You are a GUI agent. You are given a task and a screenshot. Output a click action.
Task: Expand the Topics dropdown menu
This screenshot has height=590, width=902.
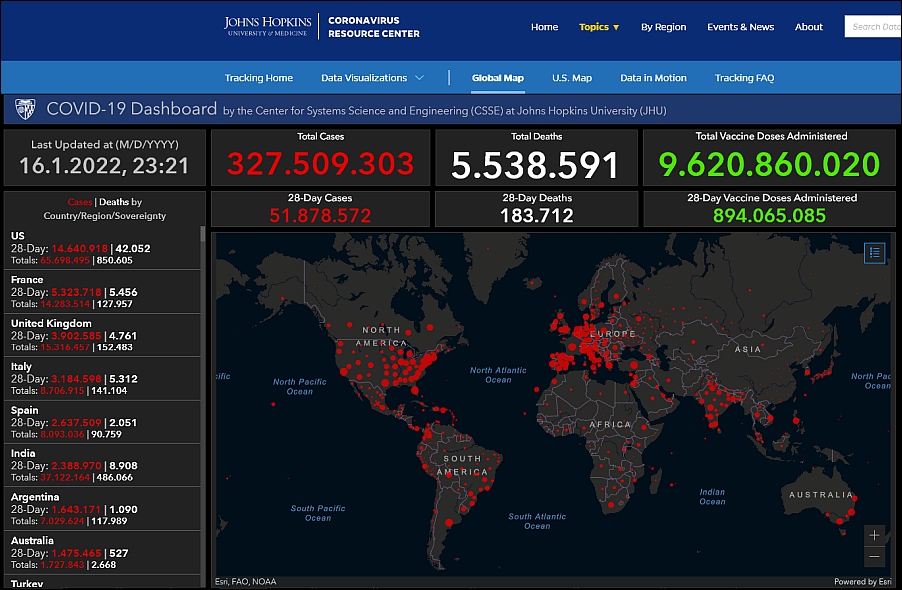[599, 26]
